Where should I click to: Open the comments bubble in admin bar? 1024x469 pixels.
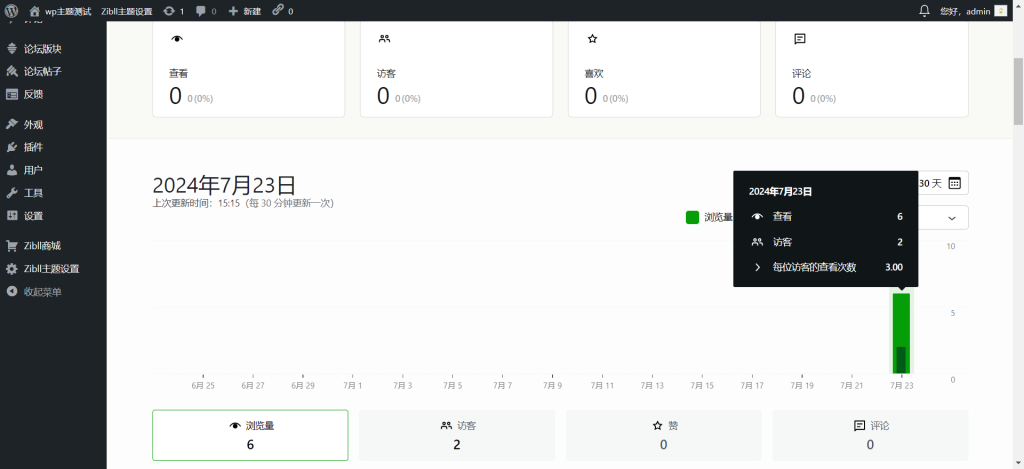click(x=201, y=11)
